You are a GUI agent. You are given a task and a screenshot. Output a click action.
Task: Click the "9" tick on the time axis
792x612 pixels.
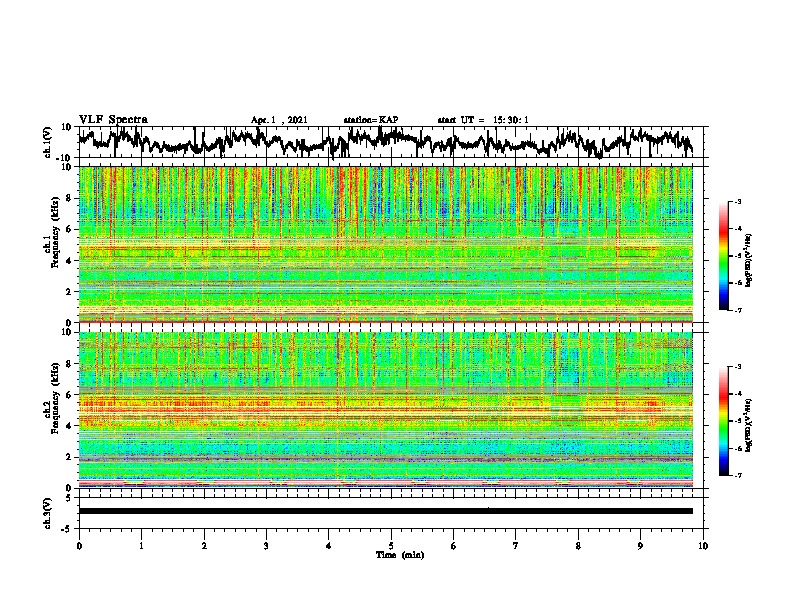coord(640,546)
